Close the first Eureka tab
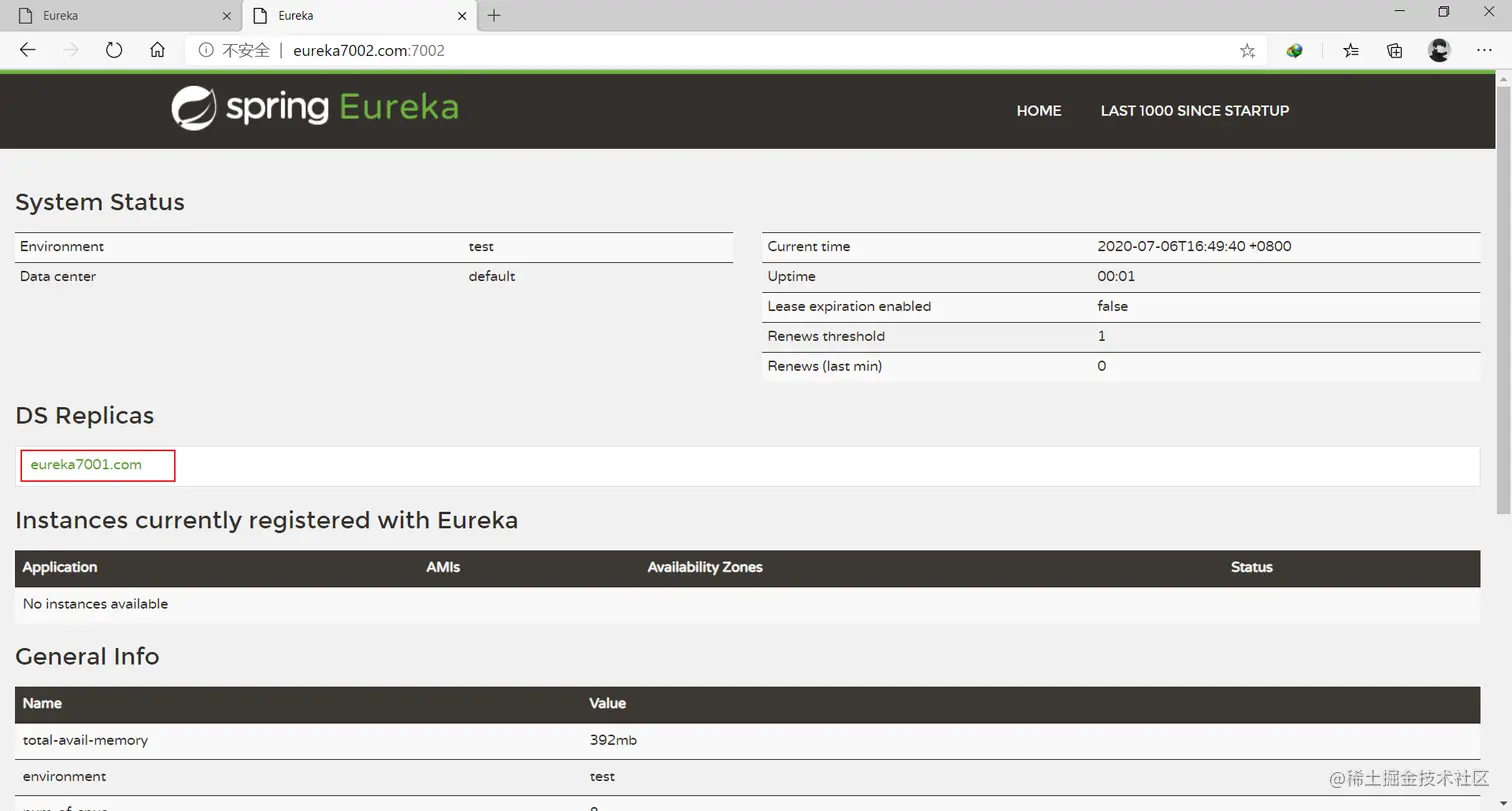 point(226,16)
